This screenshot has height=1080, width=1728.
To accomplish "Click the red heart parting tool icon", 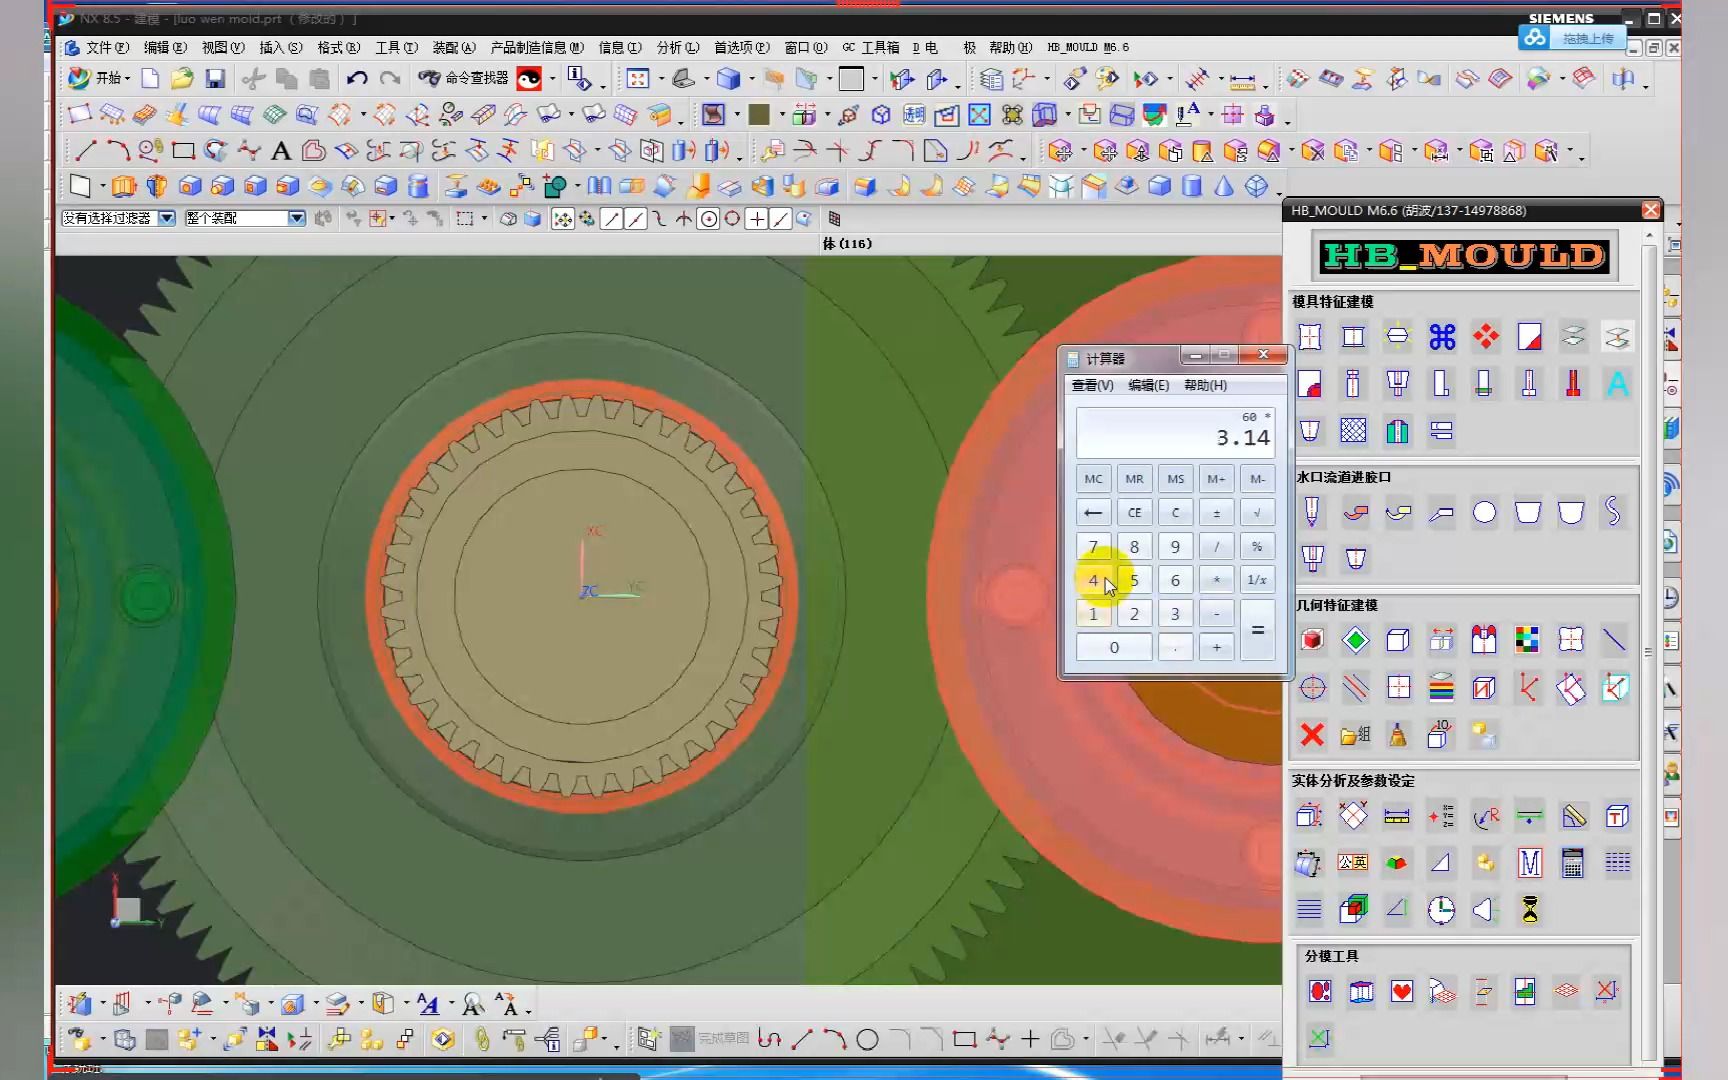I will [1402, 991].
